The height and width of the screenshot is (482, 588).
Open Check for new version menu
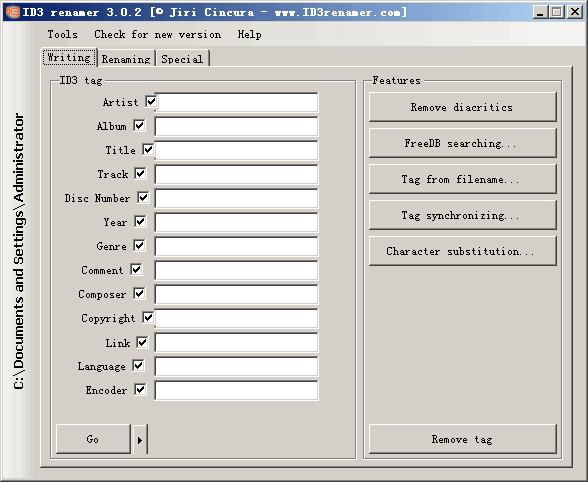click(x=158, y=35)
